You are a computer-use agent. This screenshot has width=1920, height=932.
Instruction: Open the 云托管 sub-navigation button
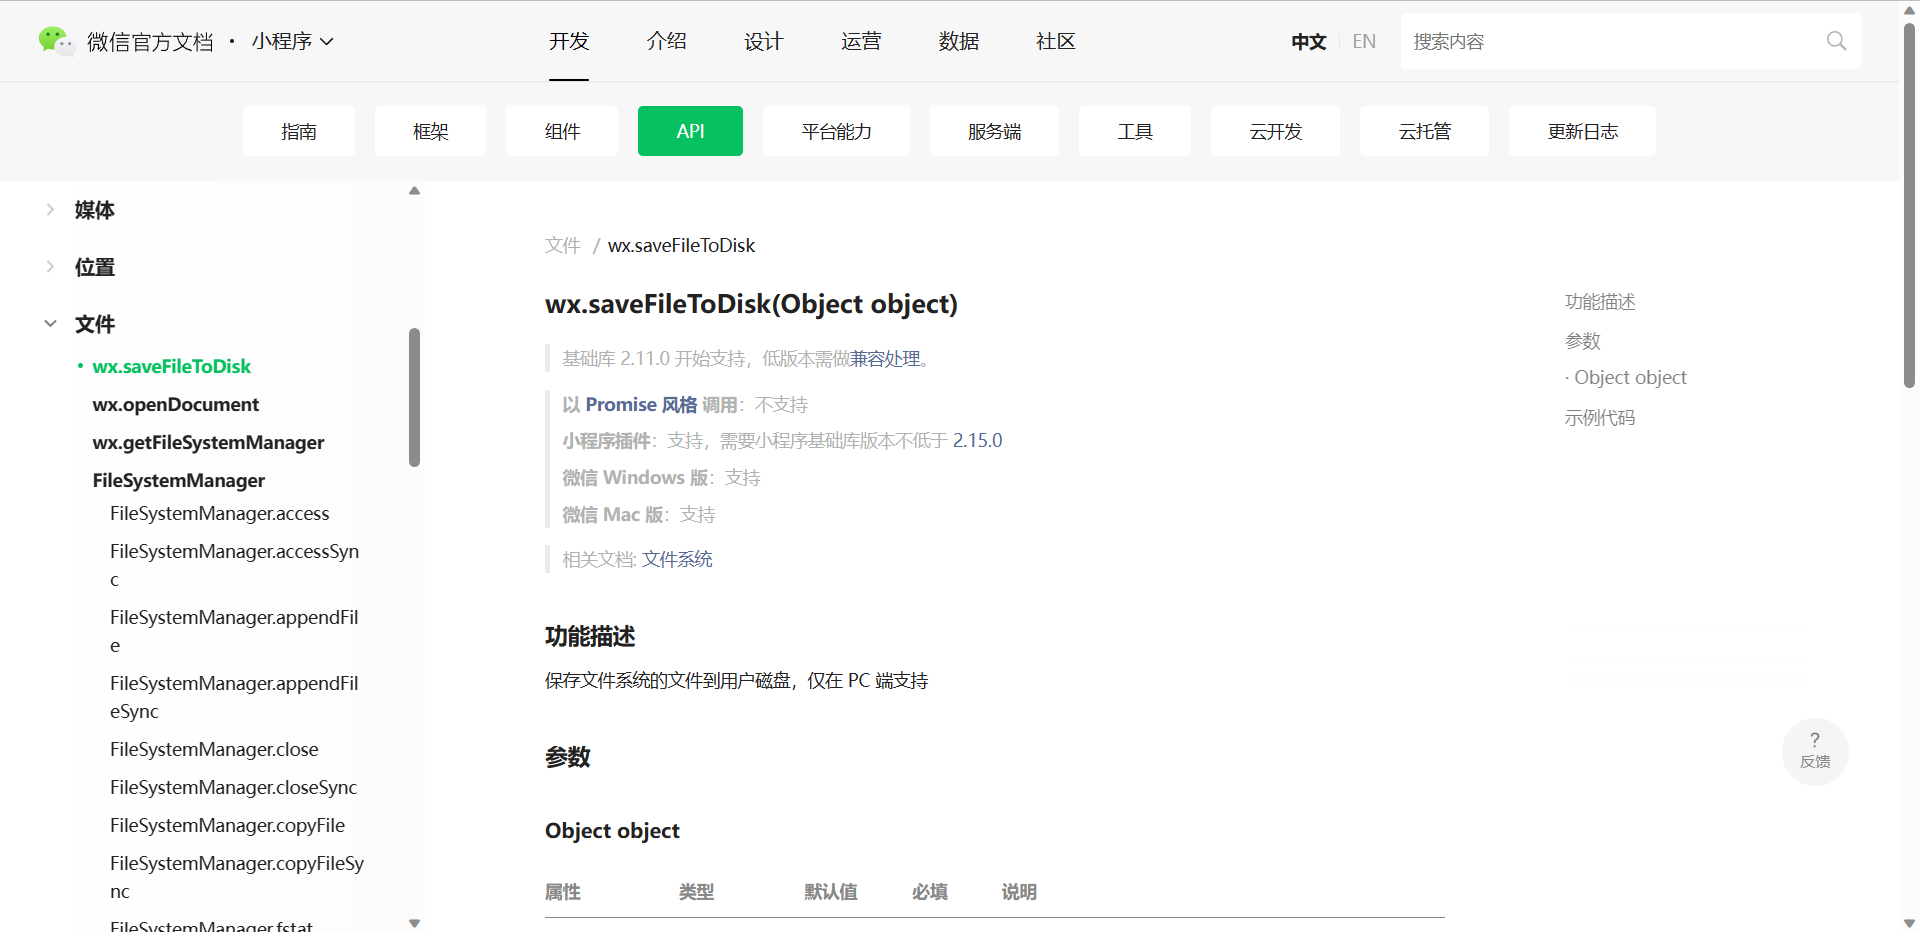pyautogui.click(x=1424, y=131)
